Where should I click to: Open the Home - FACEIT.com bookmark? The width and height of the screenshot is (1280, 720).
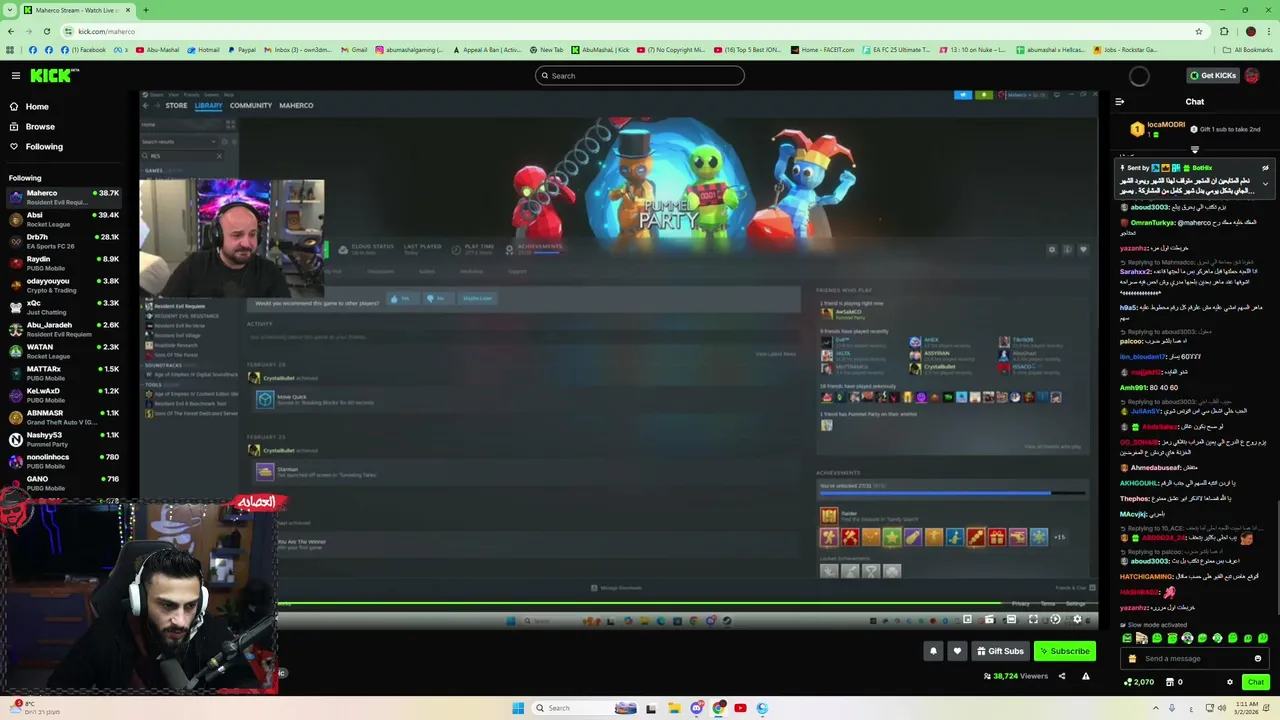[x=822, y=50]
